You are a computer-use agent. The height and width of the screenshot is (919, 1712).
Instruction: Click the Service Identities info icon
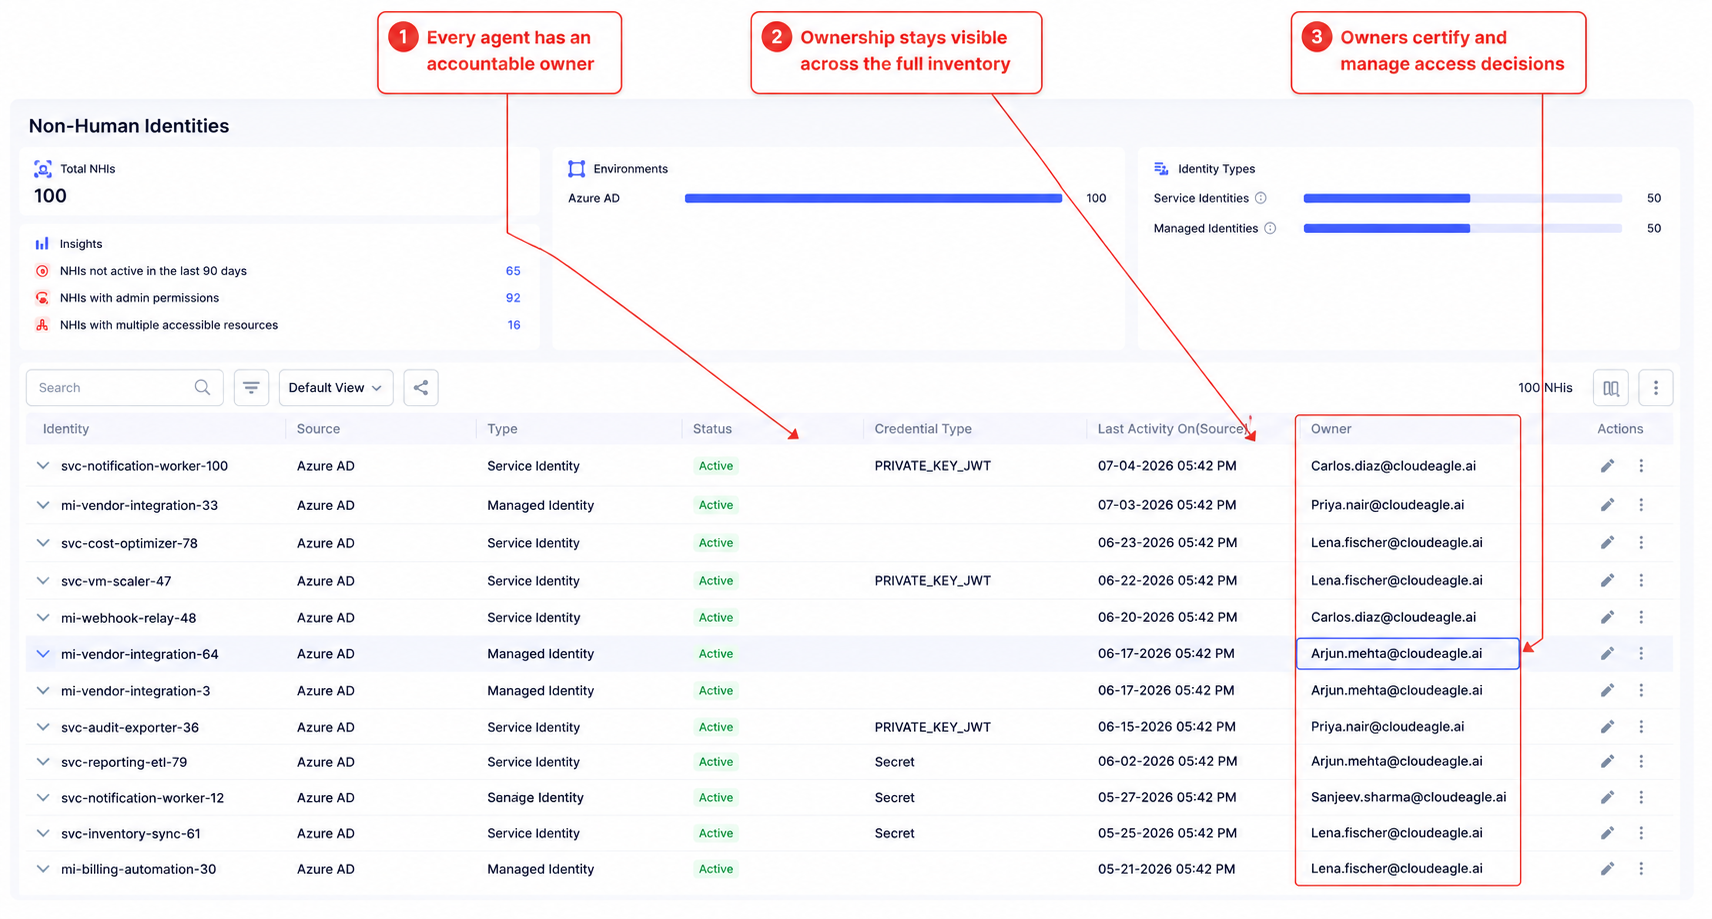click(x=1261, y=198)
